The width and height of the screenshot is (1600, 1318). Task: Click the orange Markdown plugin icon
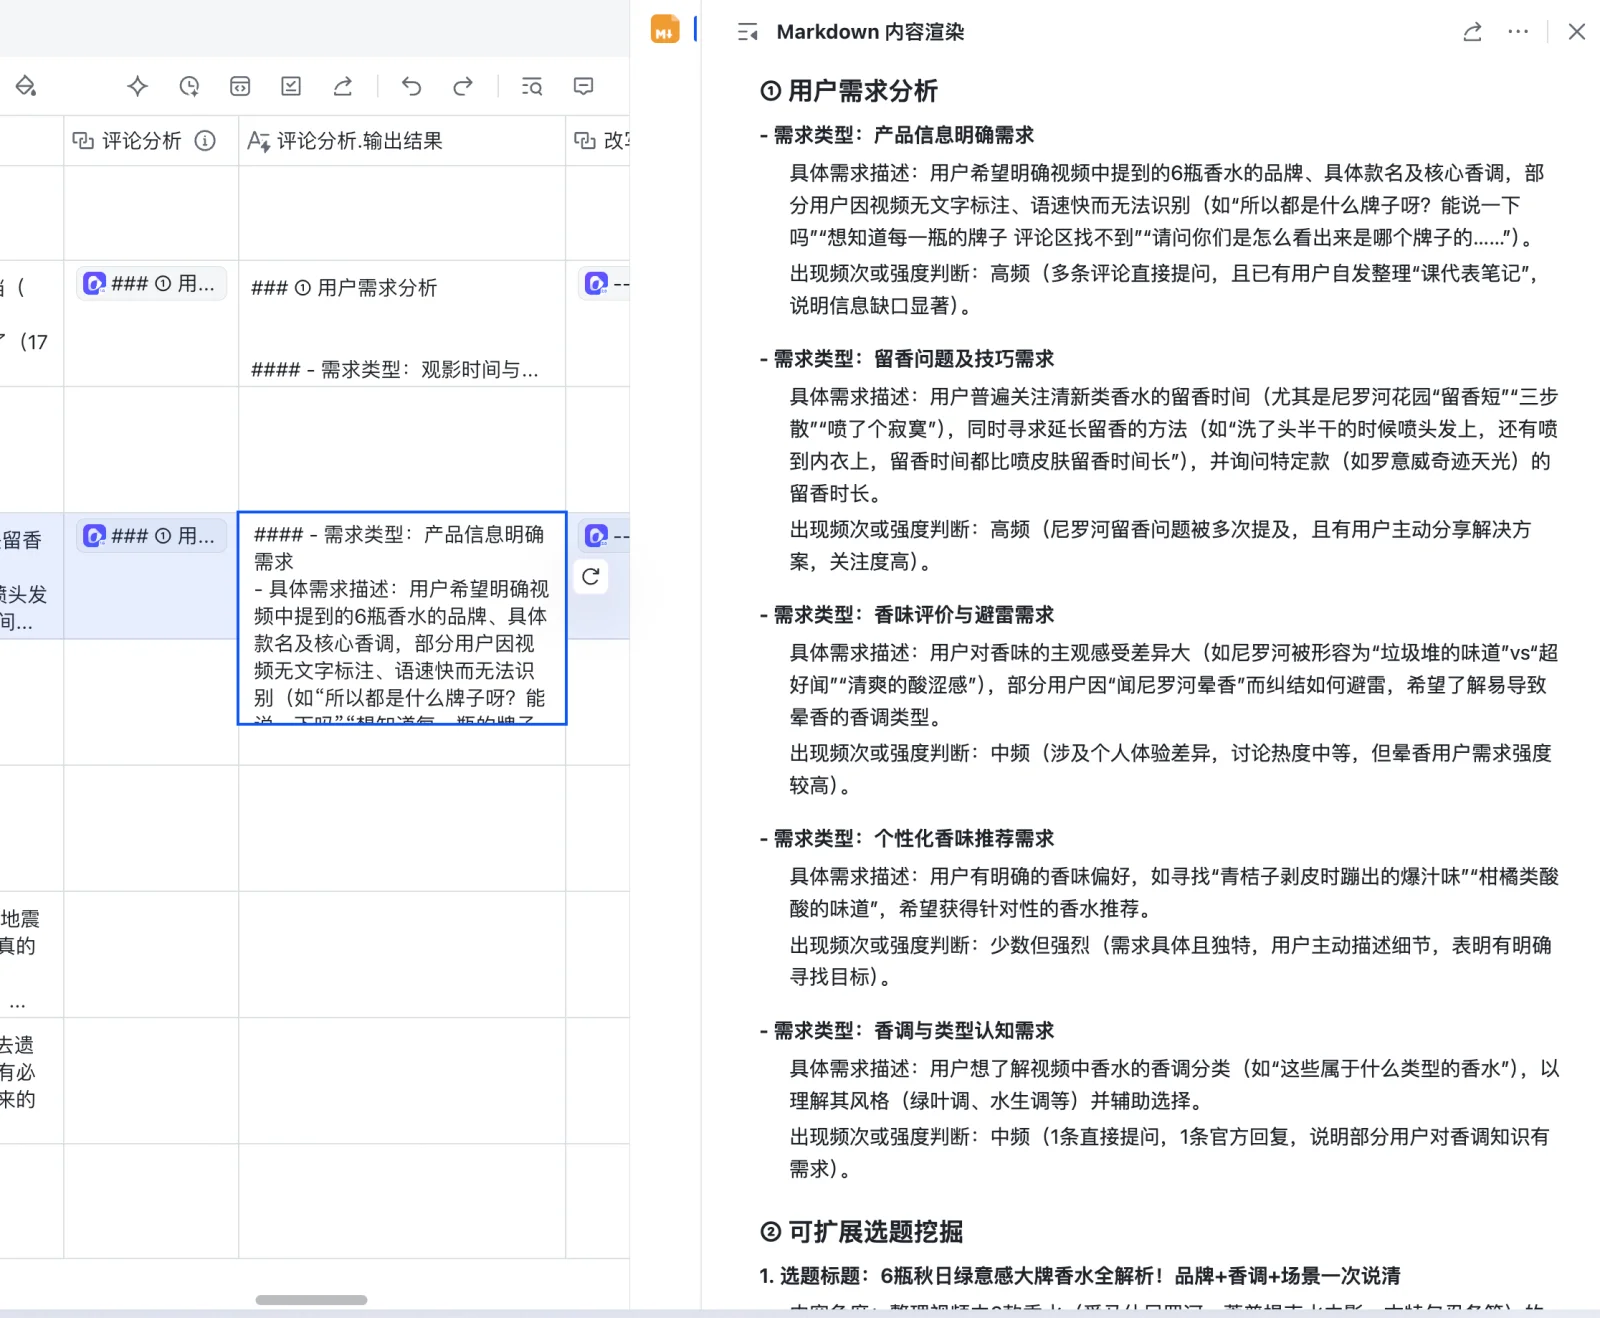point(664,30)
